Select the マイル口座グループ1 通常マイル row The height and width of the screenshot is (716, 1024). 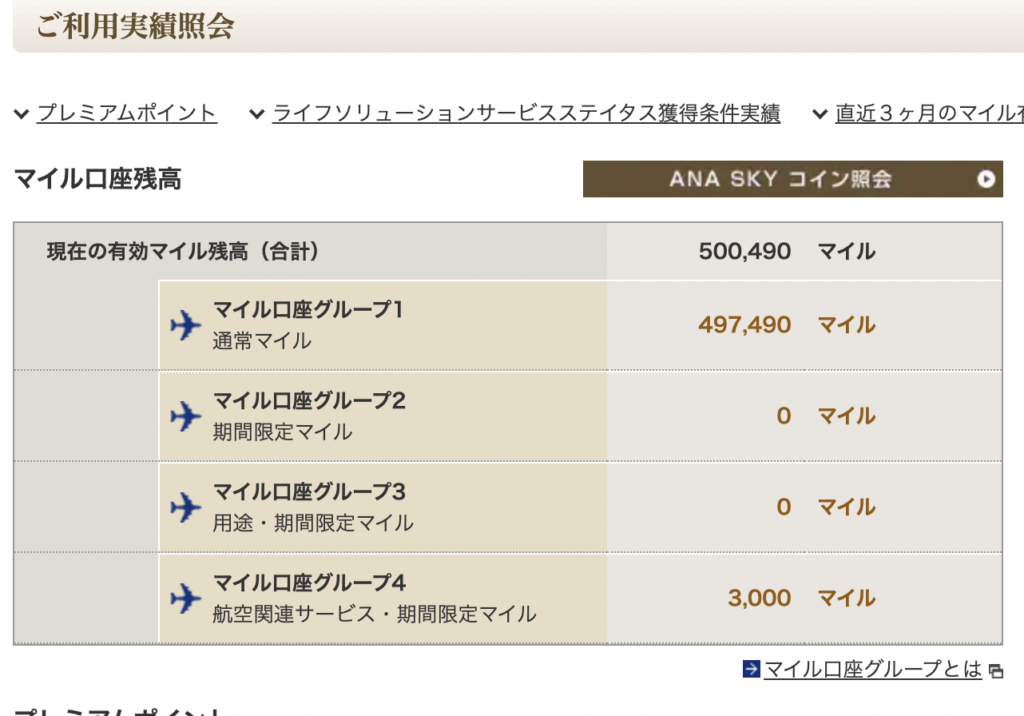click(x=580, y=325)
